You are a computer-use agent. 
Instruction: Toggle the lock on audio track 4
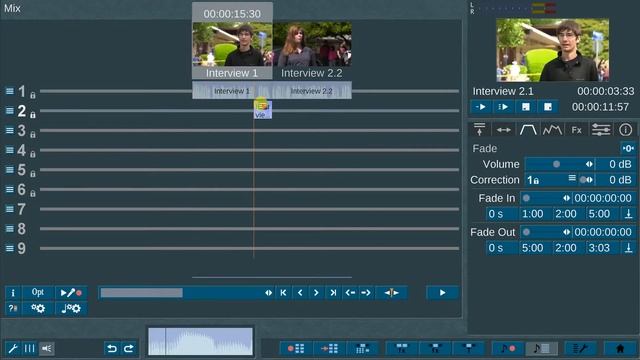(33, 154)
